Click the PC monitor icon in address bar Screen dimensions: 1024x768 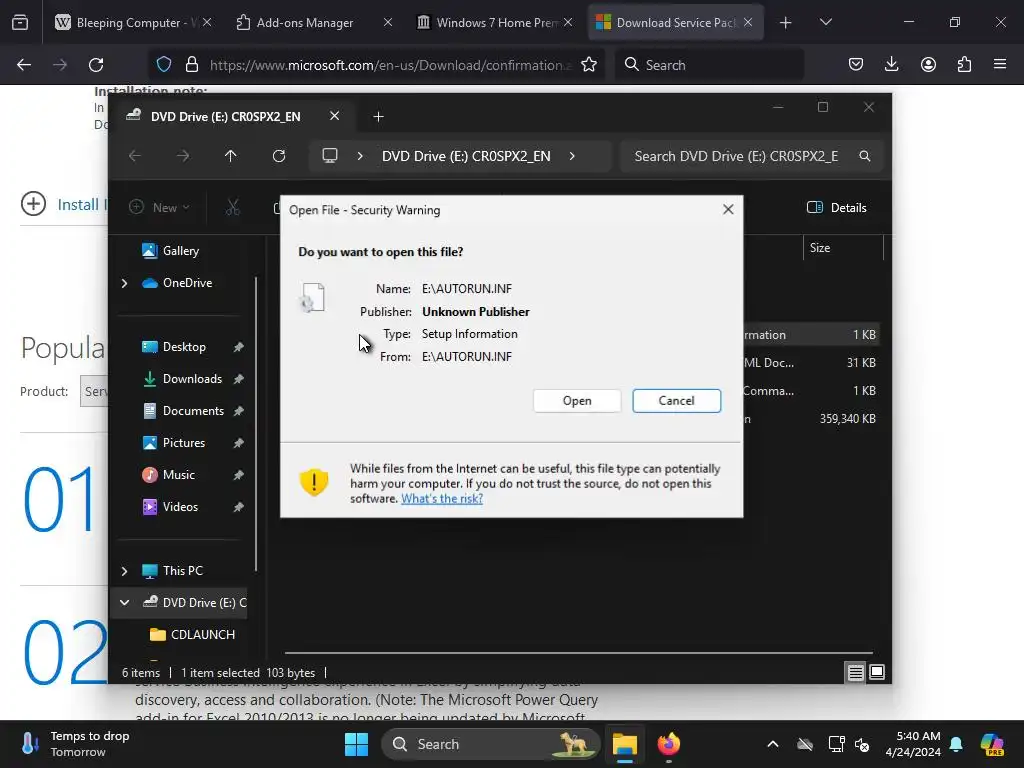(x=330, y=156)
